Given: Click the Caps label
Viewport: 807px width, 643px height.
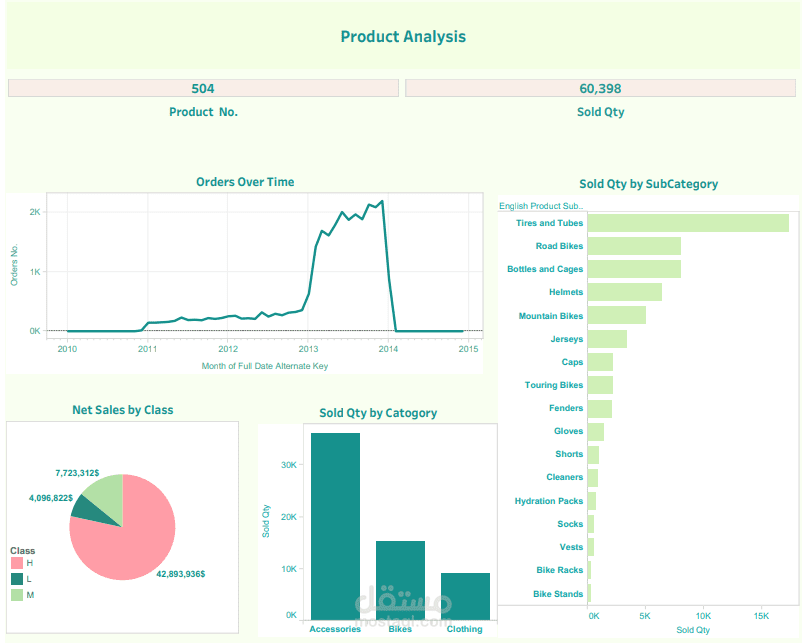Looking at the screenshot, I should [572, 362].
